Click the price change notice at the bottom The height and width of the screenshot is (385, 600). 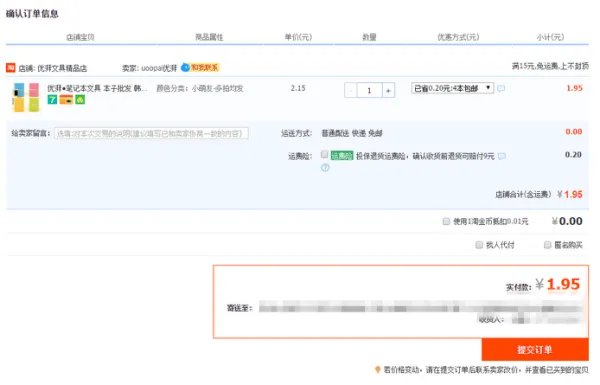[486, 370]
